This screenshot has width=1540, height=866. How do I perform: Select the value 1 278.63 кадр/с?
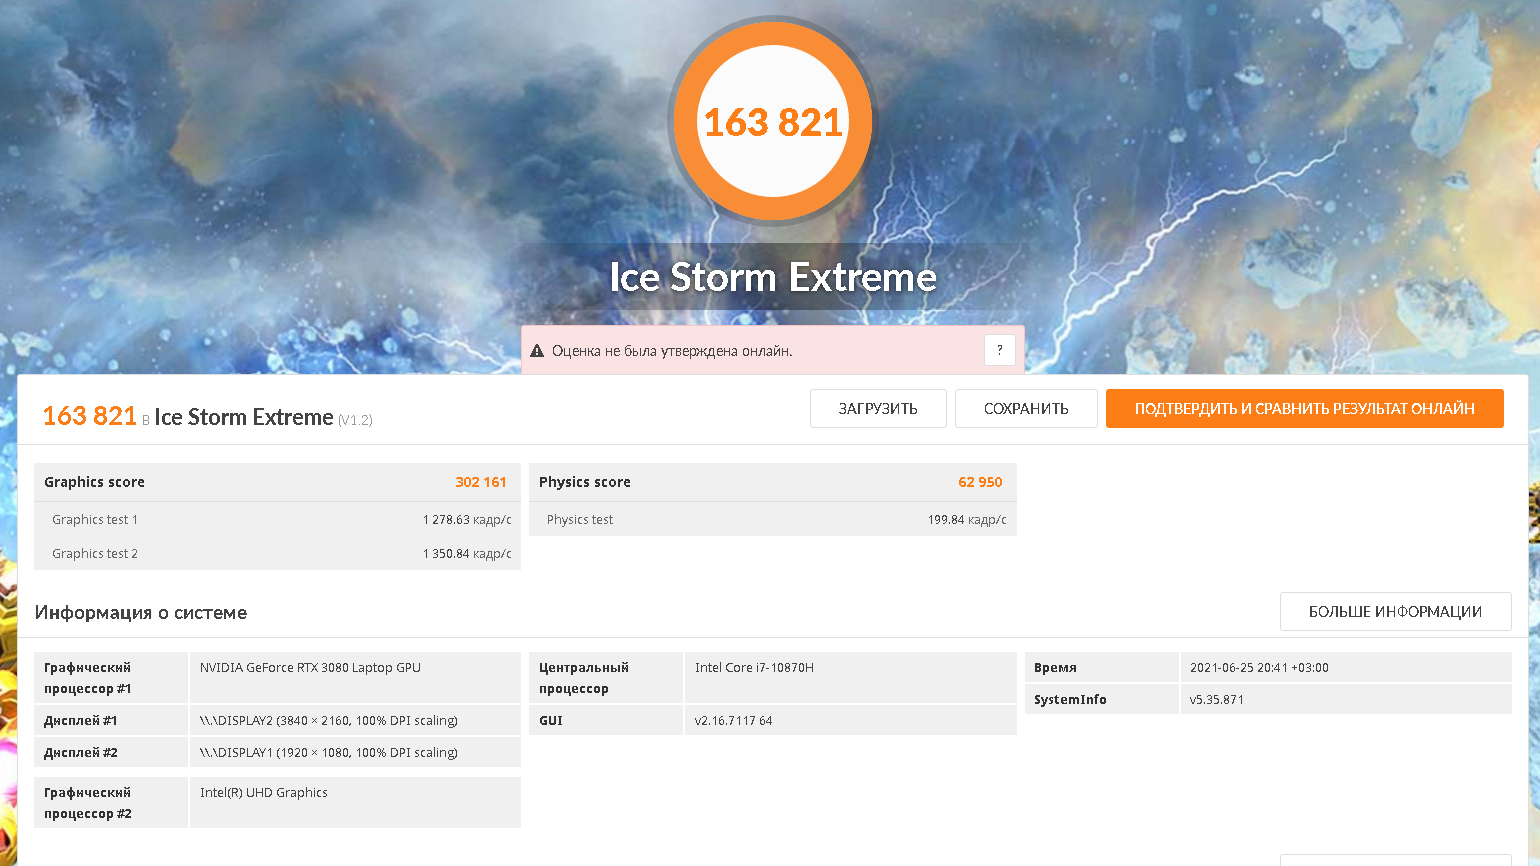point(467,520)
